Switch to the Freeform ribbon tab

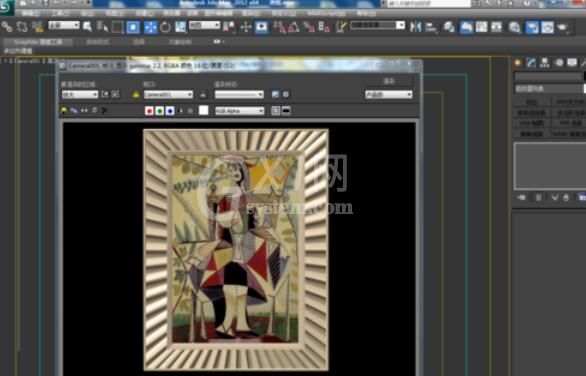(98, 42)
